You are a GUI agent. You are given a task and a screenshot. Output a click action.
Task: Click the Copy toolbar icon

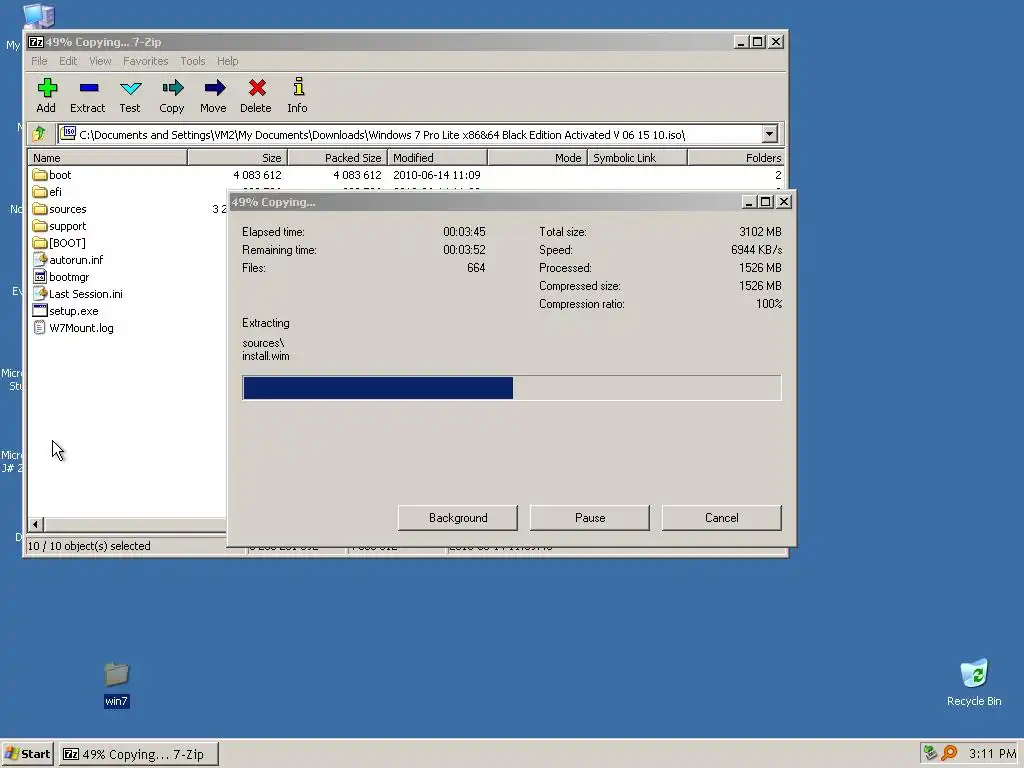(x=172, y=88)
